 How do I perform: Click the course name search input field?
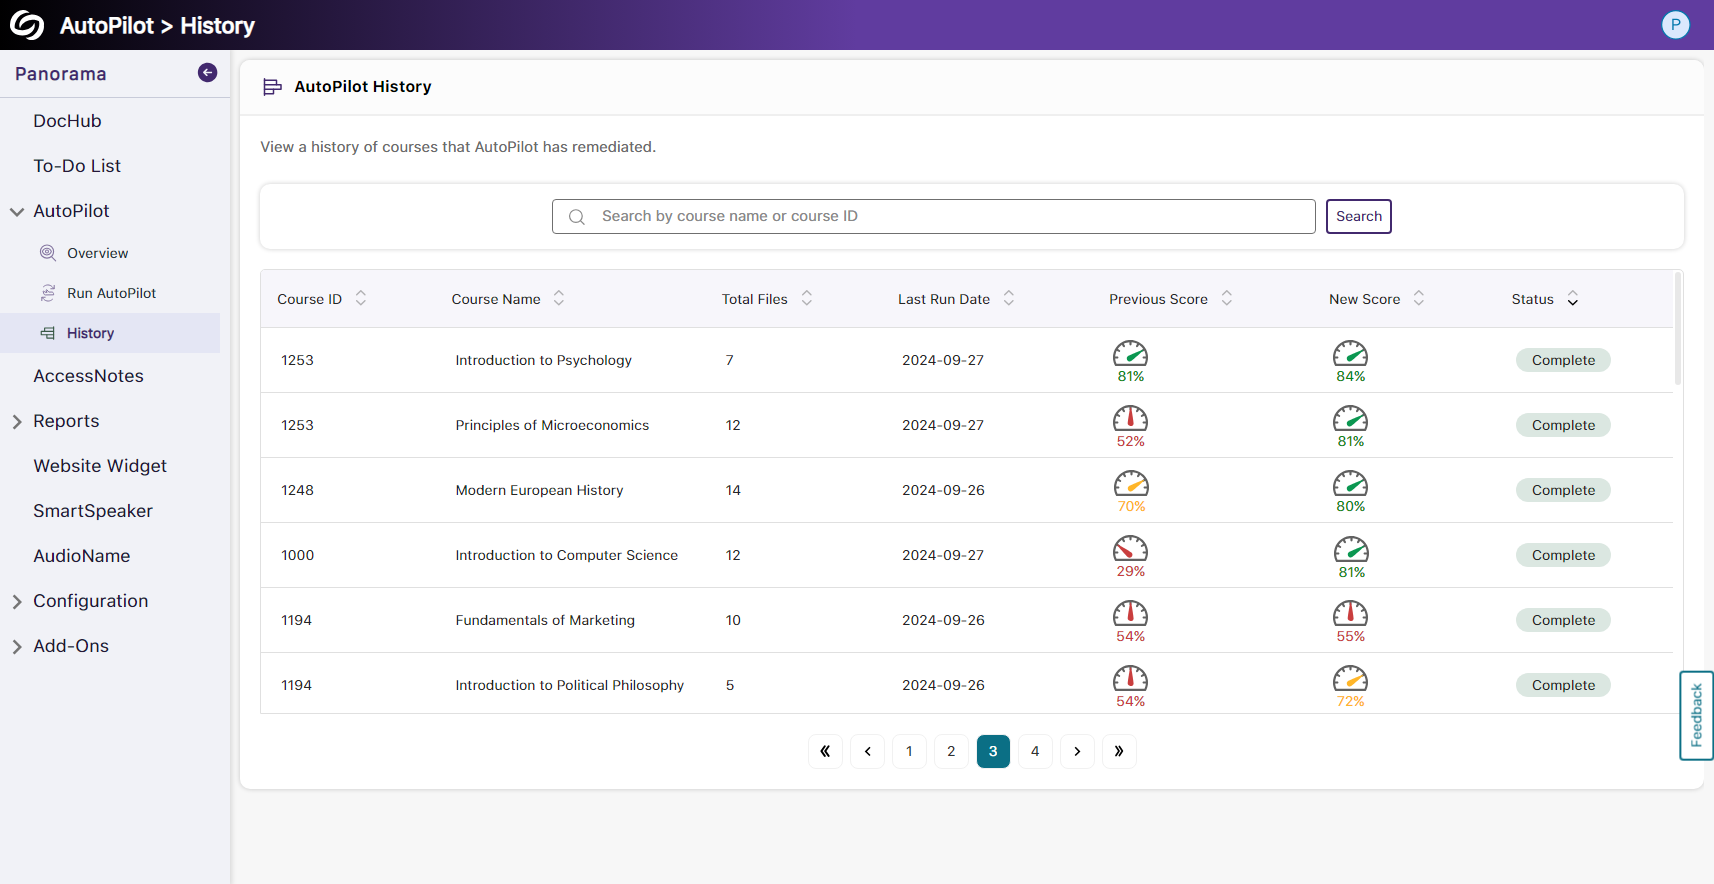[x=950, y=216]
